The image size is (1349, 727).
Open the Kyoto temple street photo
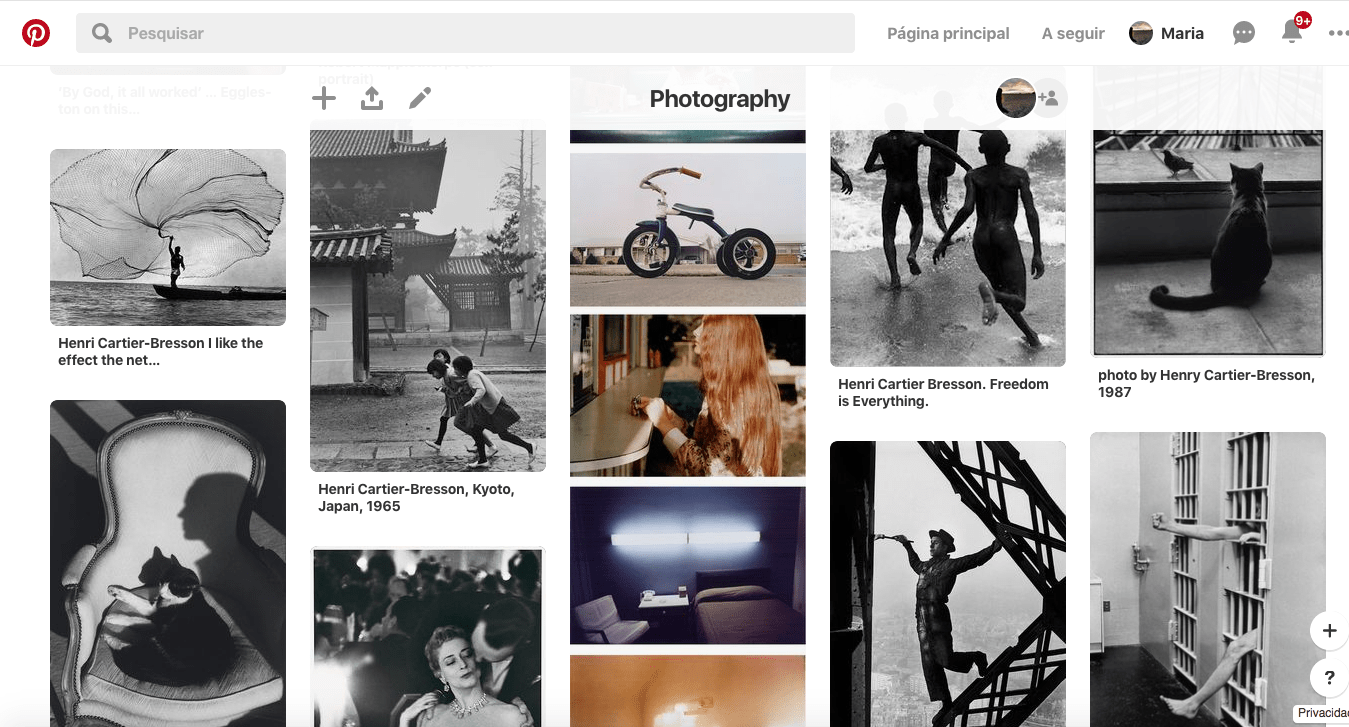tap(428, 300)
